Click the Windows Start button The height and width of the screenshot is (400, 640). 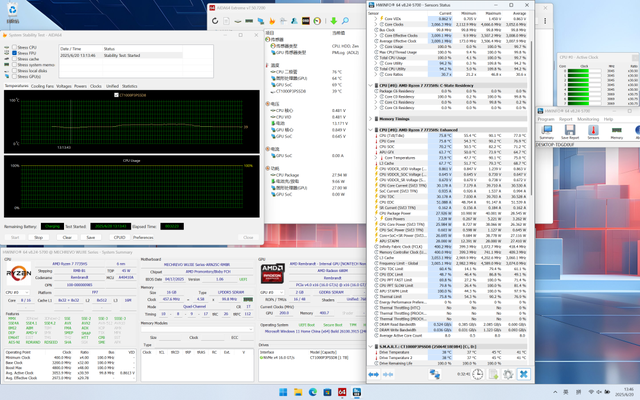pyautogui.click(x=283, y=392)
